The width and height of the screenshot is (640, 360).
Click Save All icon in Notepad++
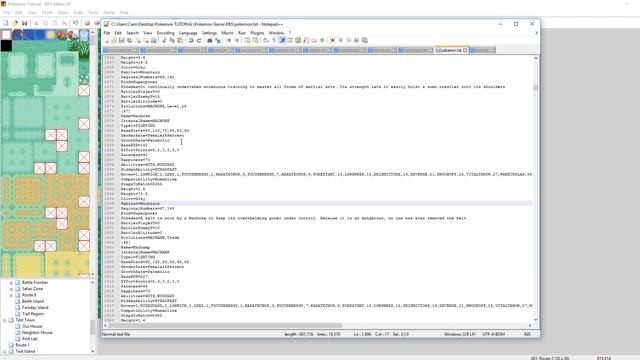129,40
